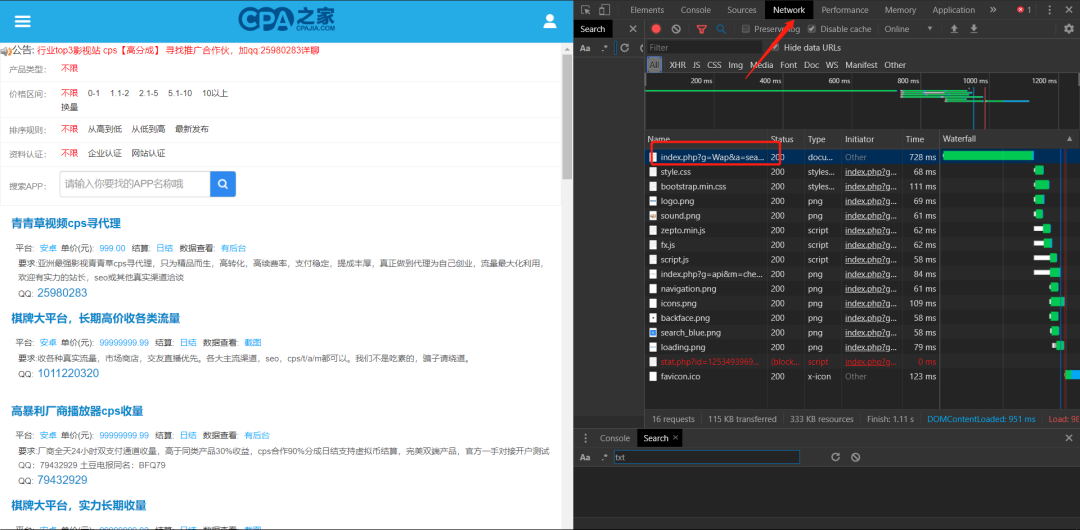The image size is (1080, 530).
Task: Open the Memory tab
Action: [x=900, y=10]
